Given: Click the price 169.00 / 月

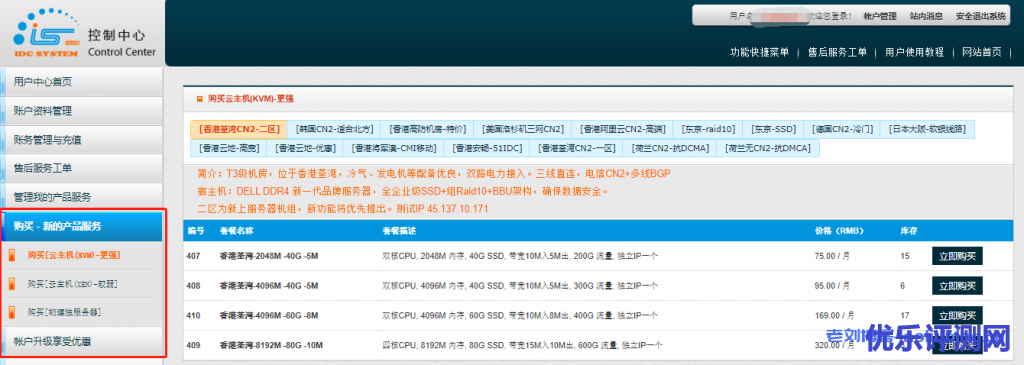Looking at the screenshot, I should tap(835, 315).
